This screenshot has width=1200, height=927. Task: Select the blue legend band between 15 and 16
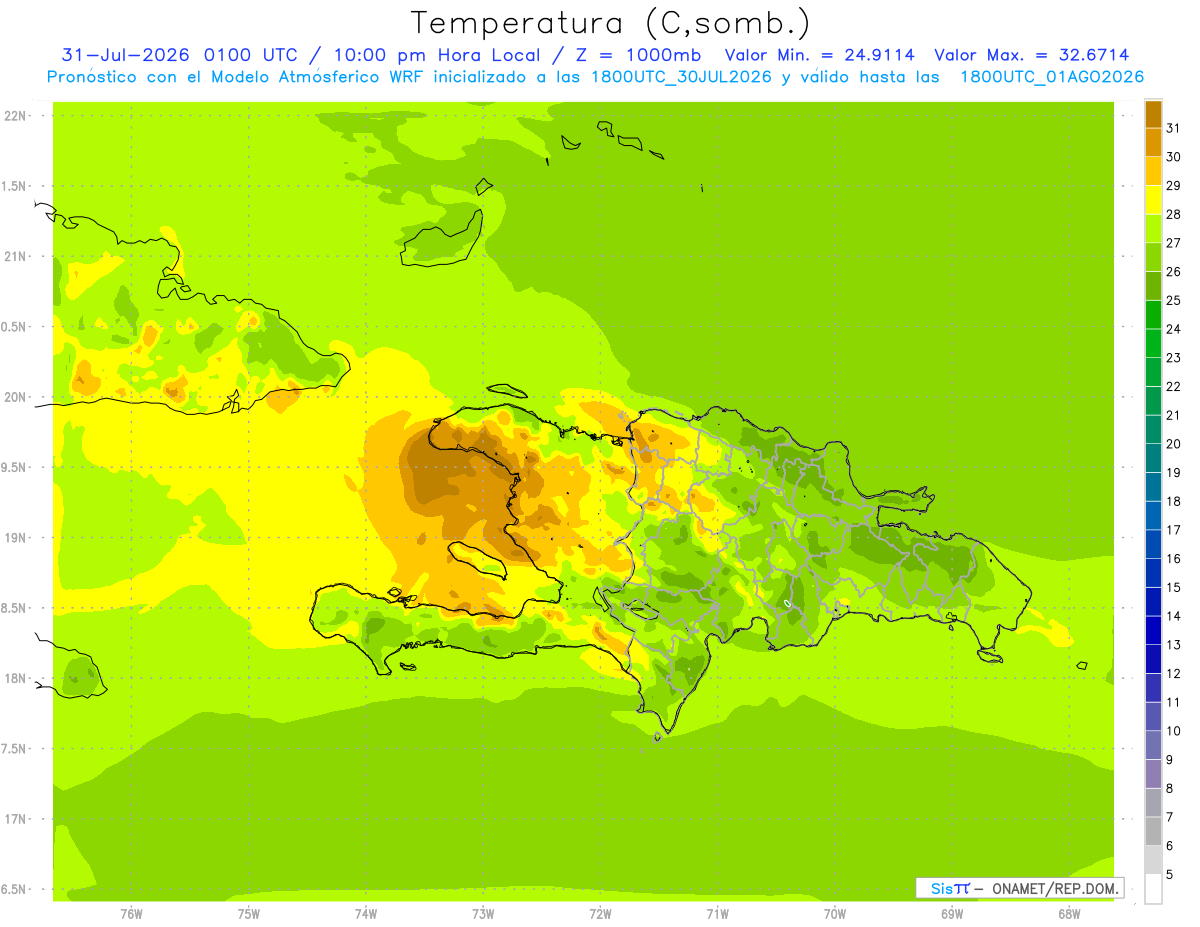pyautogui.click(x=1153, y=573)
